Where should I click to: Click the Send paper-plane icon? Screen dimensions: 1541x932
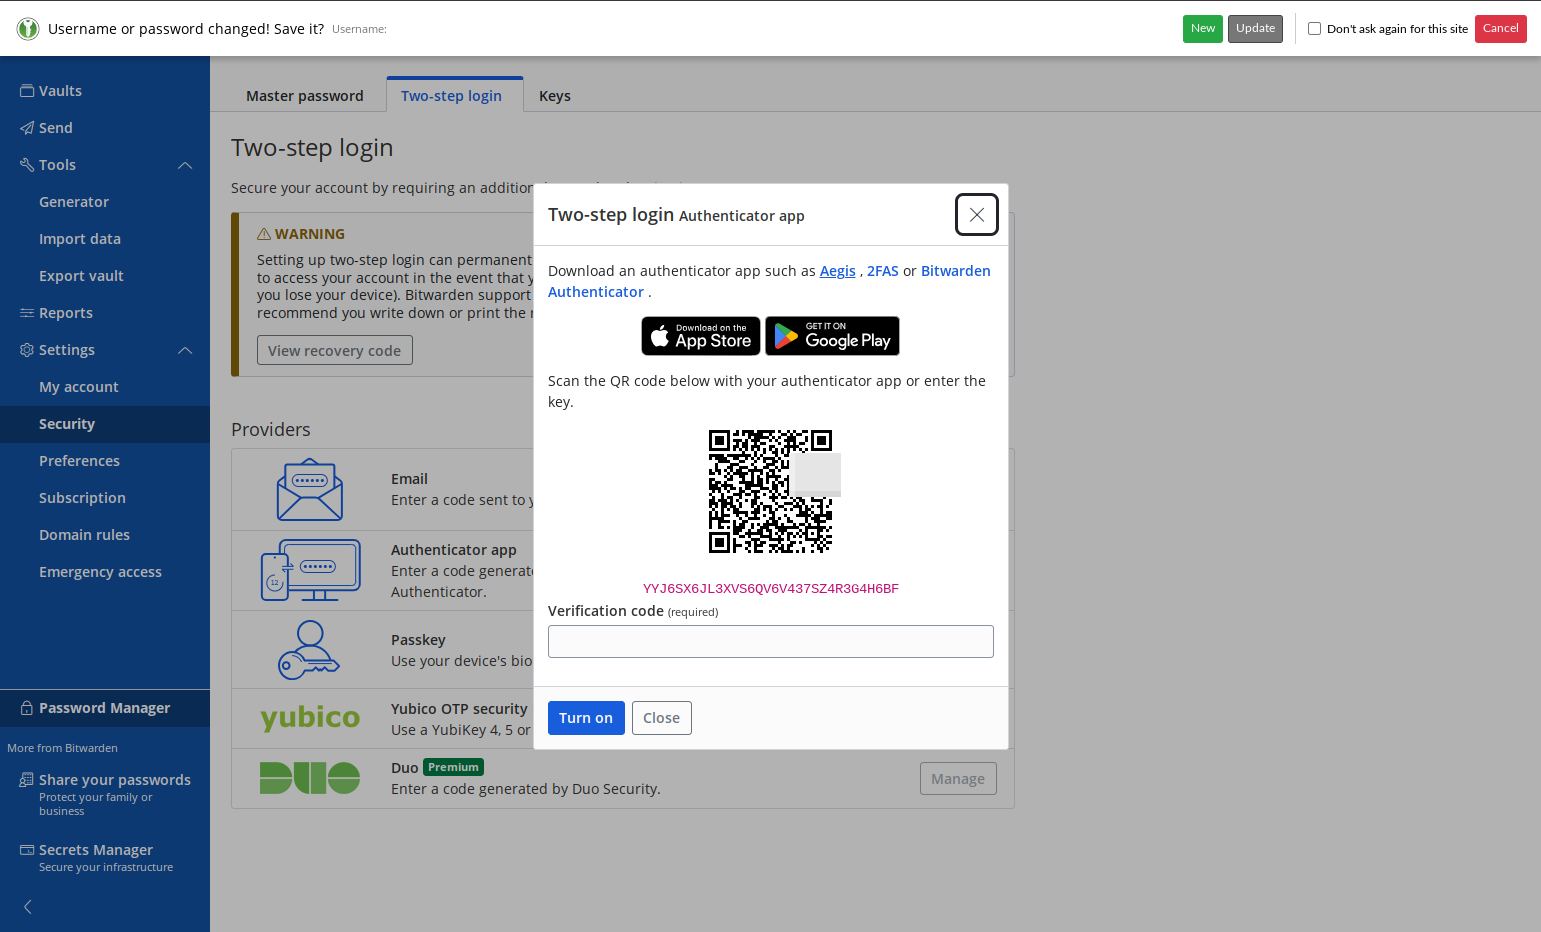[27, 128]
